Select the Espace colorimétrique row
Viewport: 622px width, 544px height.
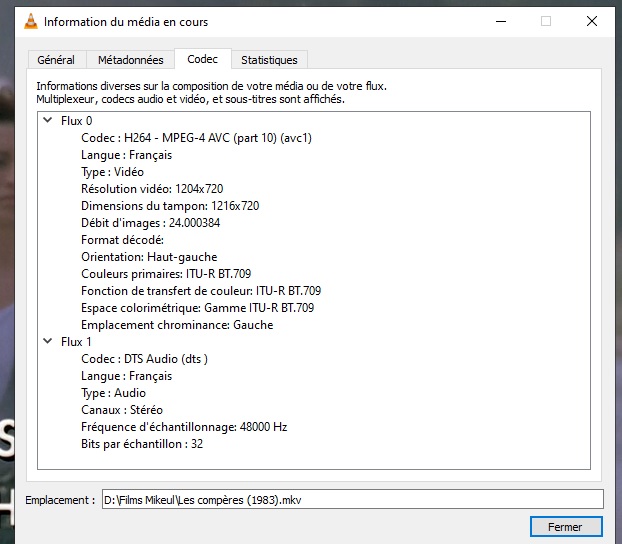click(x=198, y=308)
